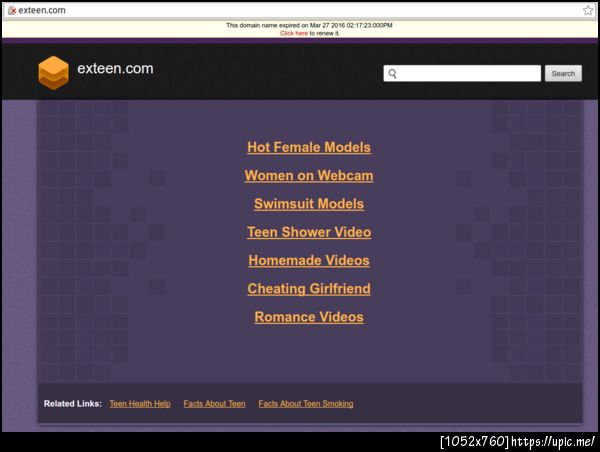600x452 pixels.
Task: Click the 'Related Links:' label
Action: (x=73, y=404)
